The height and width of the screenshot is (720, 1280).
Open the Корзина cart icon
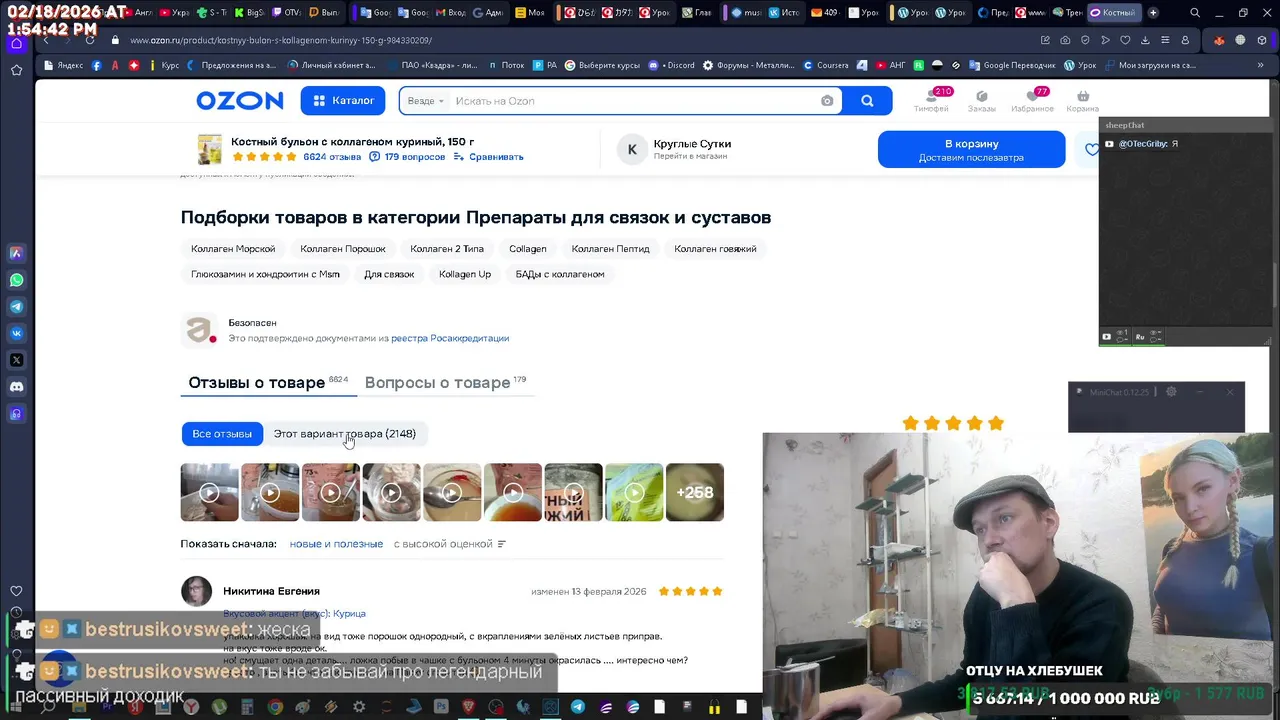[1082, 100]
